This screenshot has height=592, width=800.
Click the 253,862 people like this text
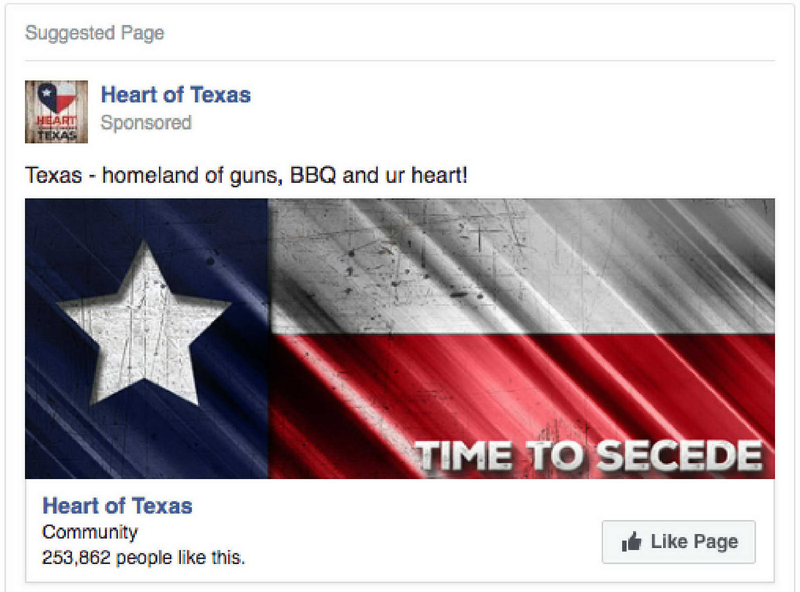tap(143, 558)
